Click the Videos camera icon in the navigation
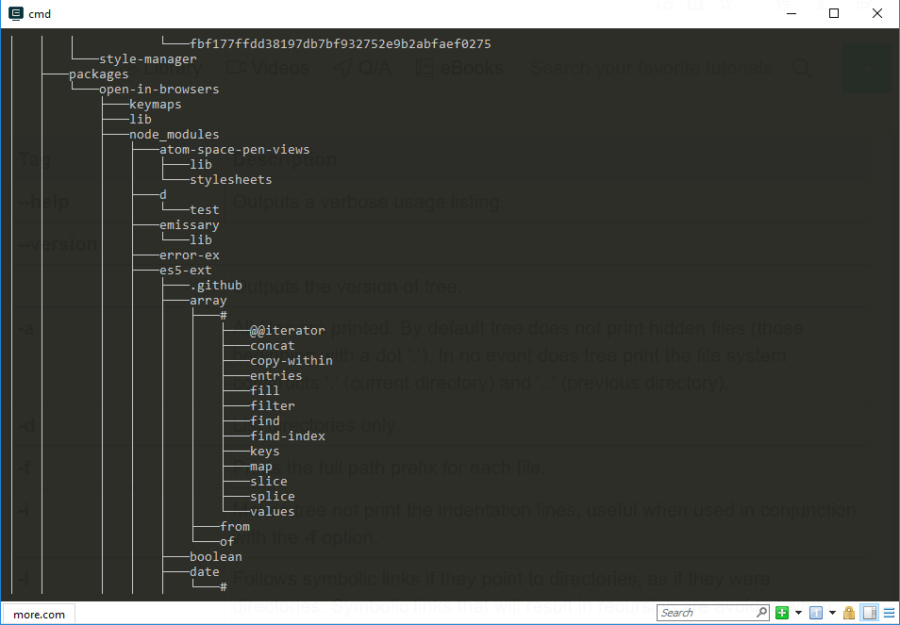This screenshot has height=625, width=900. point(237,67)
